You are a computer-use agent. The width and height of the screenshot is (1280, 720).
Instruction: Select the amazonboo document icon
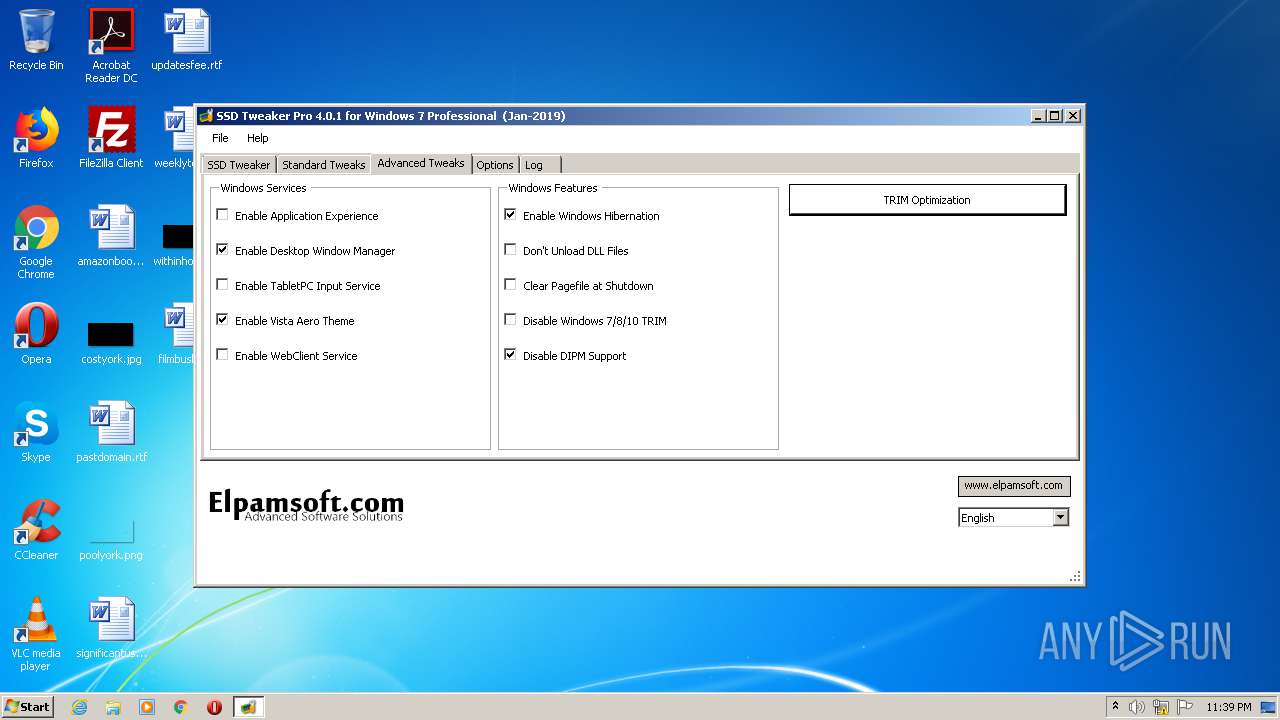111,236
